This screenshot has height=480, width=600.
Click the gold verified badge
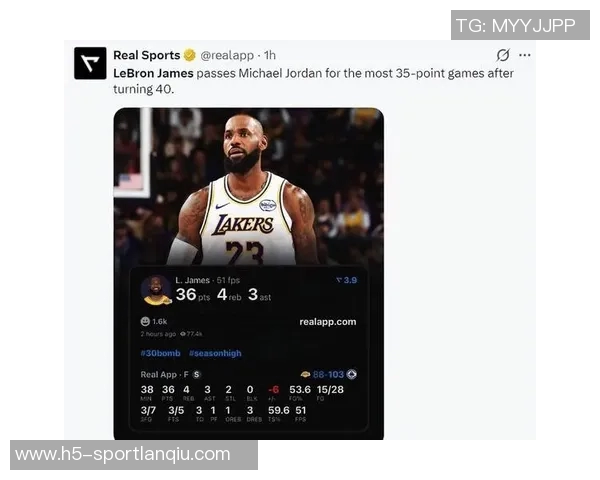tap(189, 55)
